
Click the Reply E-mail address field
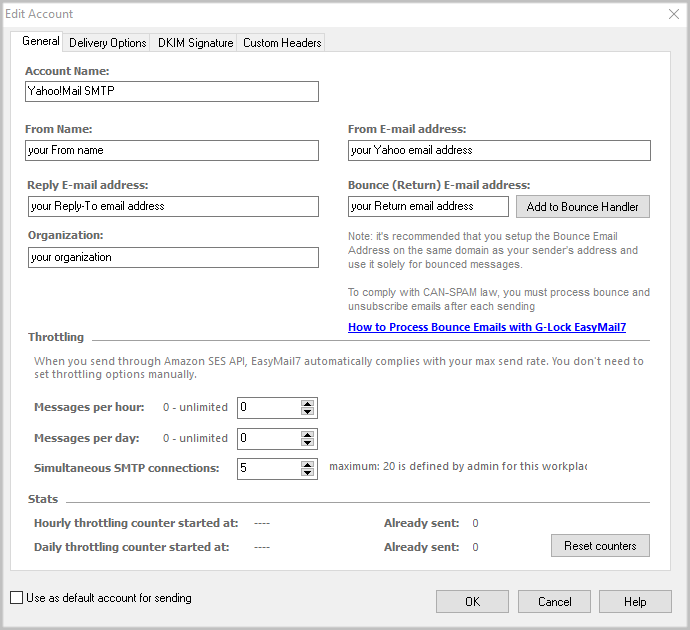pyautogui.click(x=173, y=206)
